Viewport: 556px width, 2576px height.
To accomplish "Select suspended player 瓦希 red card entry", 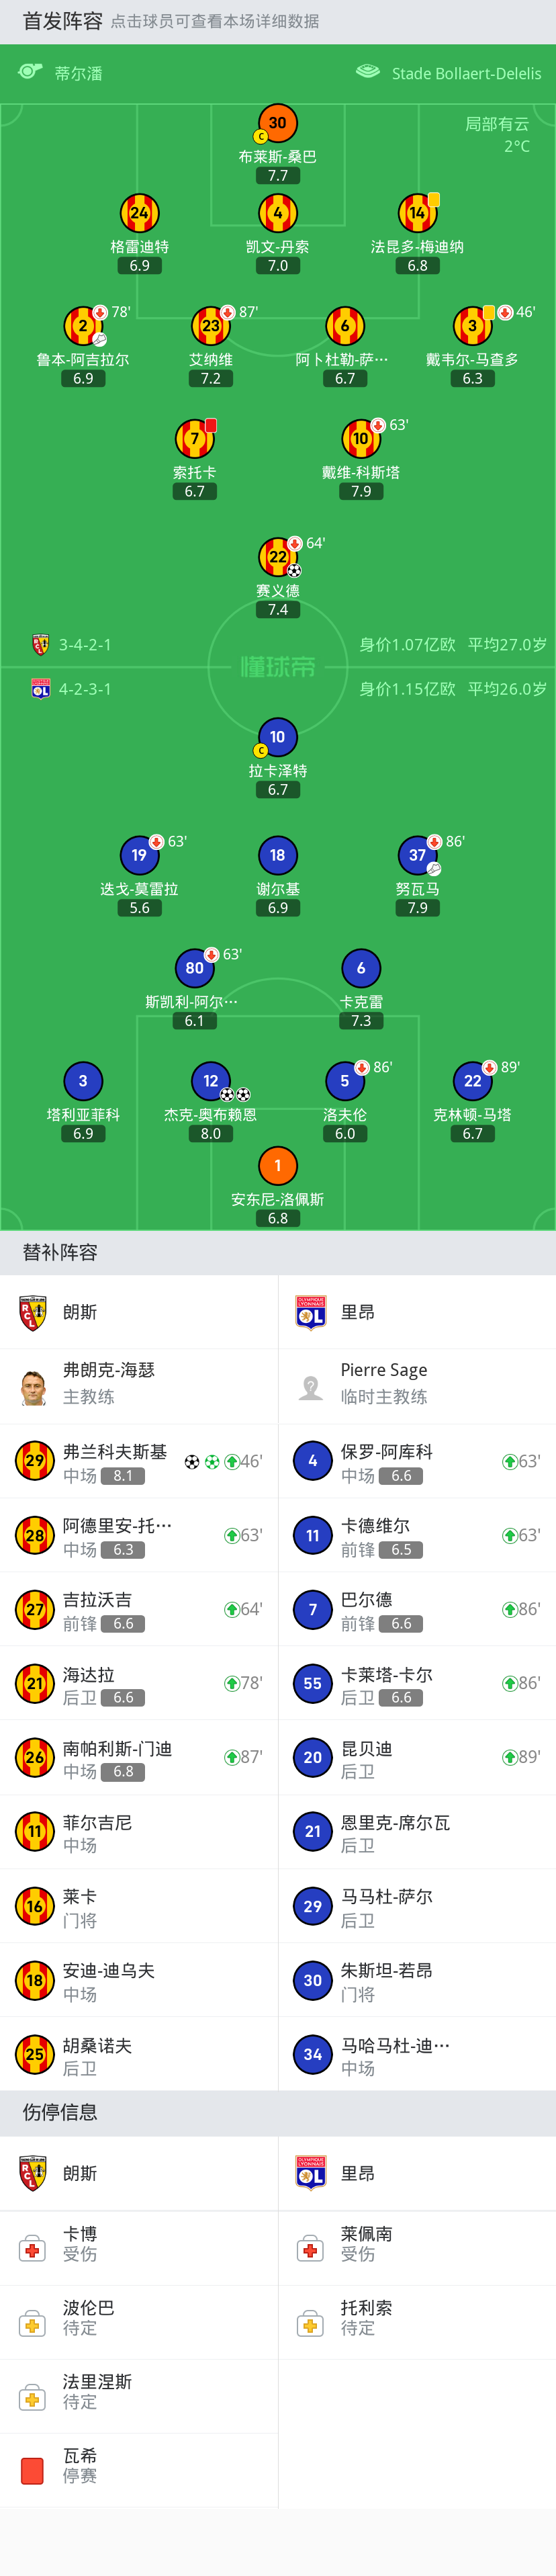I will (x=139, y=2469).
